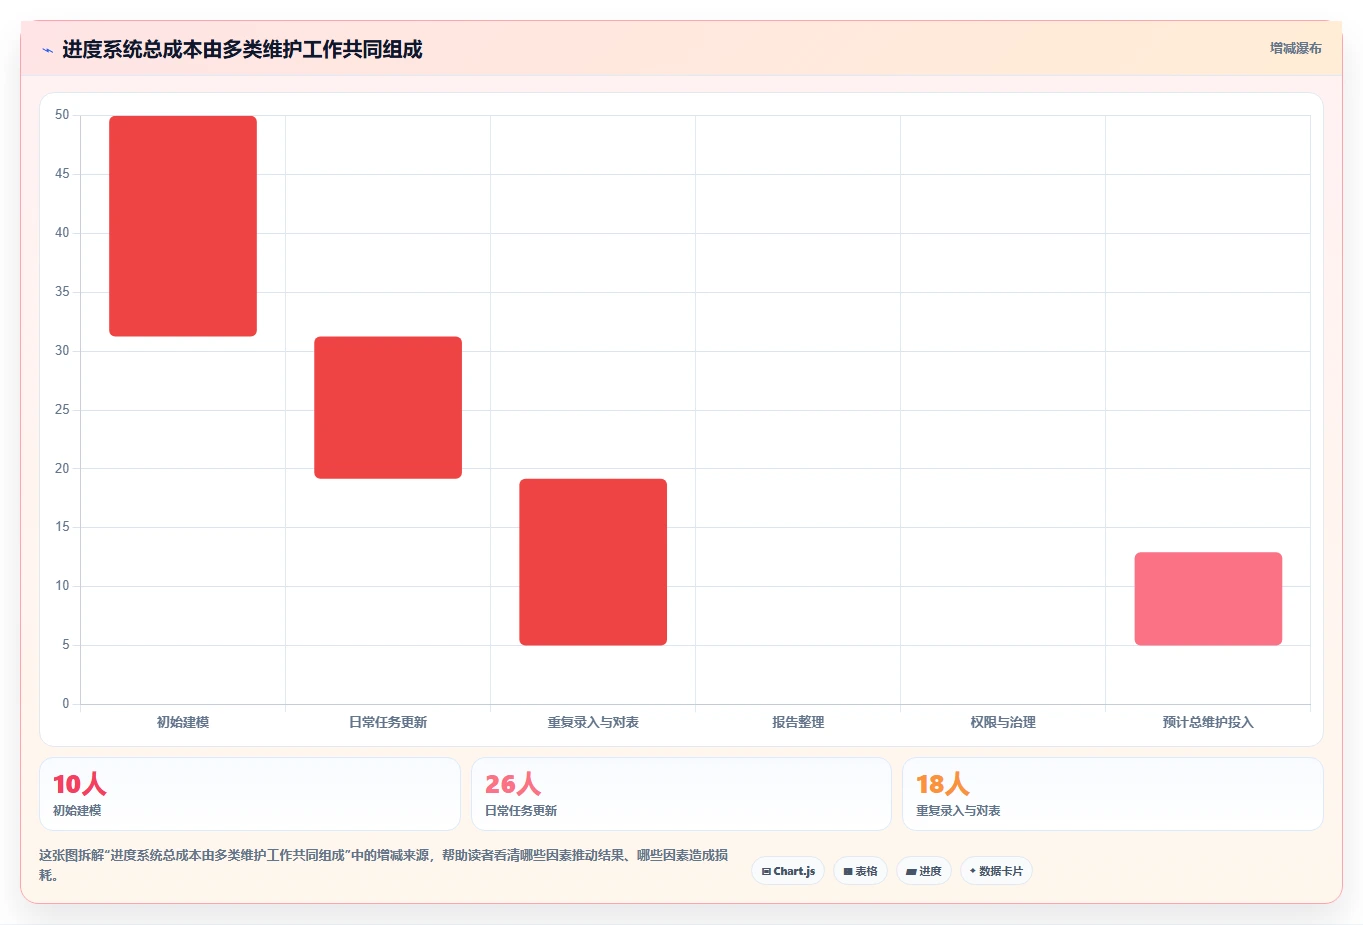This screenshot has width=1363, height=925.
Task: Click the red 初始建模 waterfall bar
Action: pos(183,226)
